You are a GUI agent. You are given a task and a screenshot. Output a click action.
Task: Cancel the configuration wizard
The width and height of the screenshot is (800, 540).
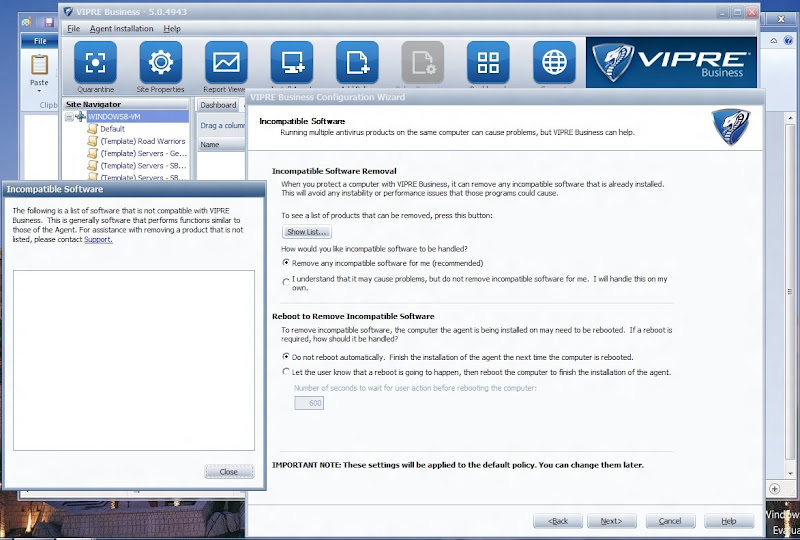670,521
